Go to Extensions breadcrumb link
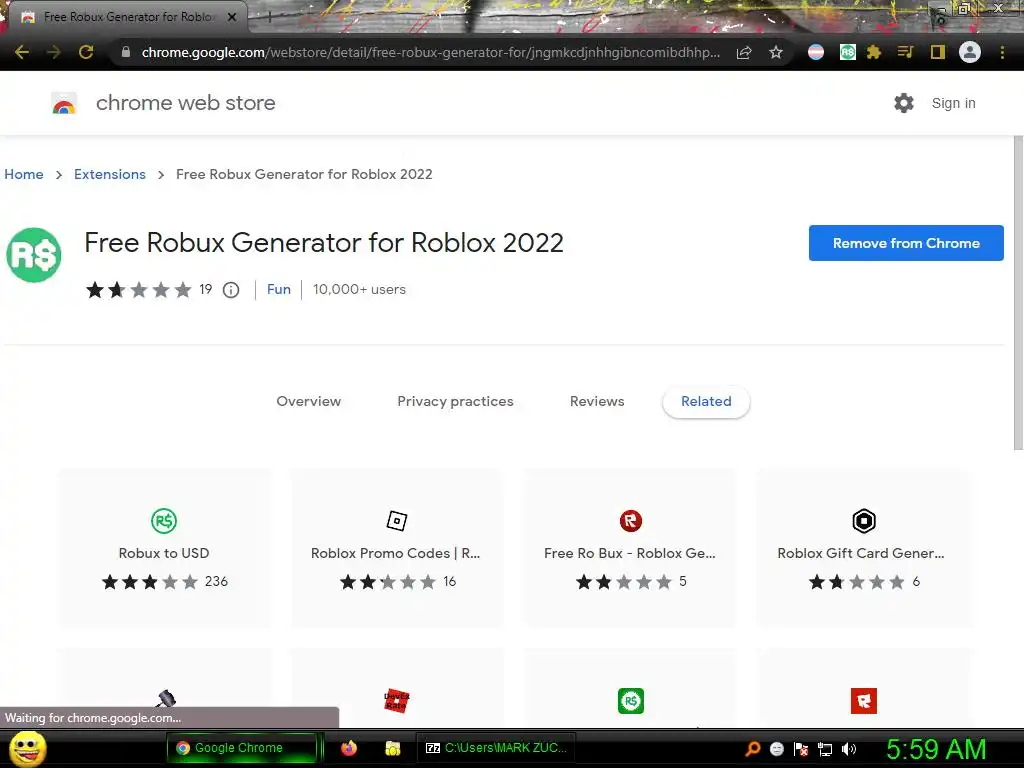This screenshot has width=1024, height=768. pos(110,174)
